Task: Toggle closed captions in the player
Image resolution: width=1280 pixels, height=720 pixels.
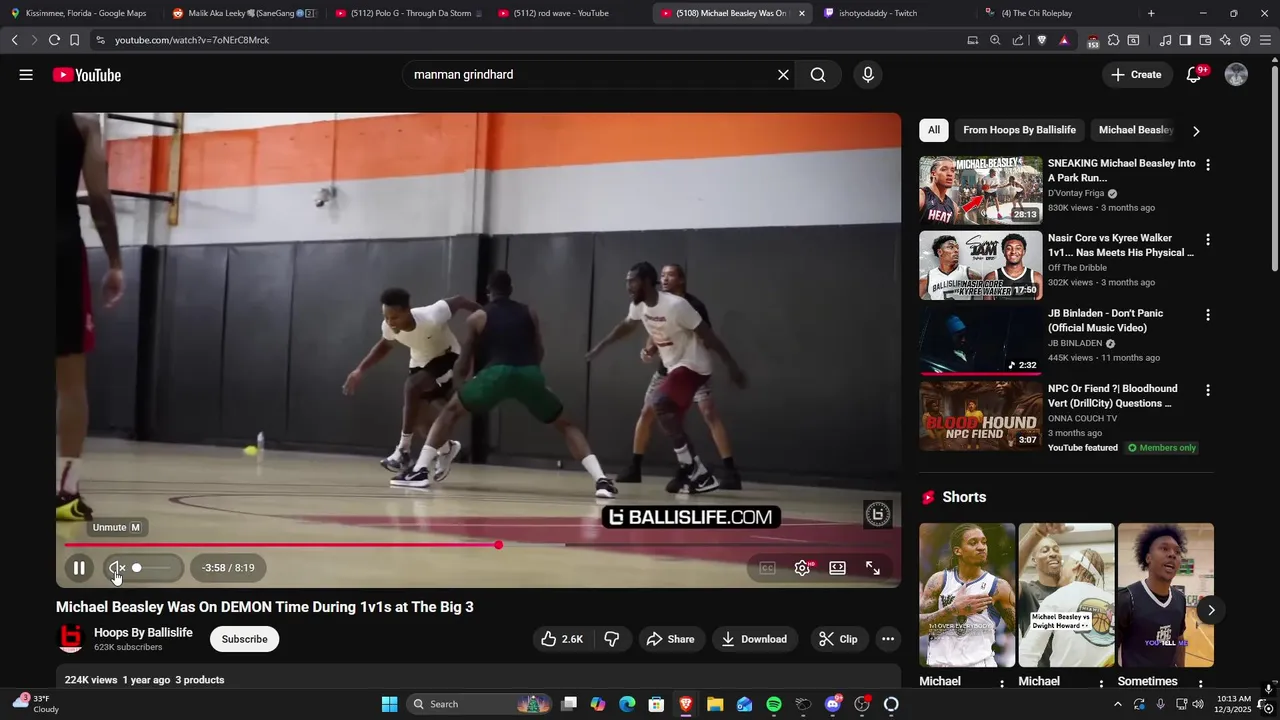Action: (767, 568)
